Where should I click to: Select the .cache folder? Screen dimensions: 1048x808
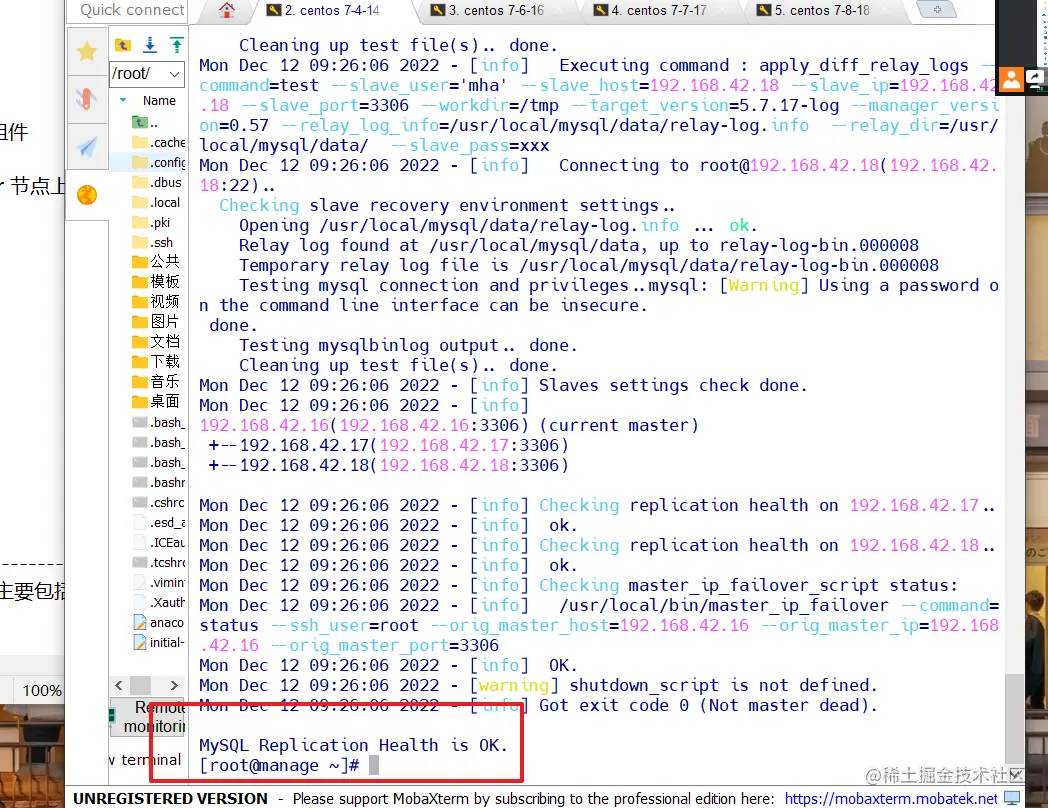pos(159,142)
